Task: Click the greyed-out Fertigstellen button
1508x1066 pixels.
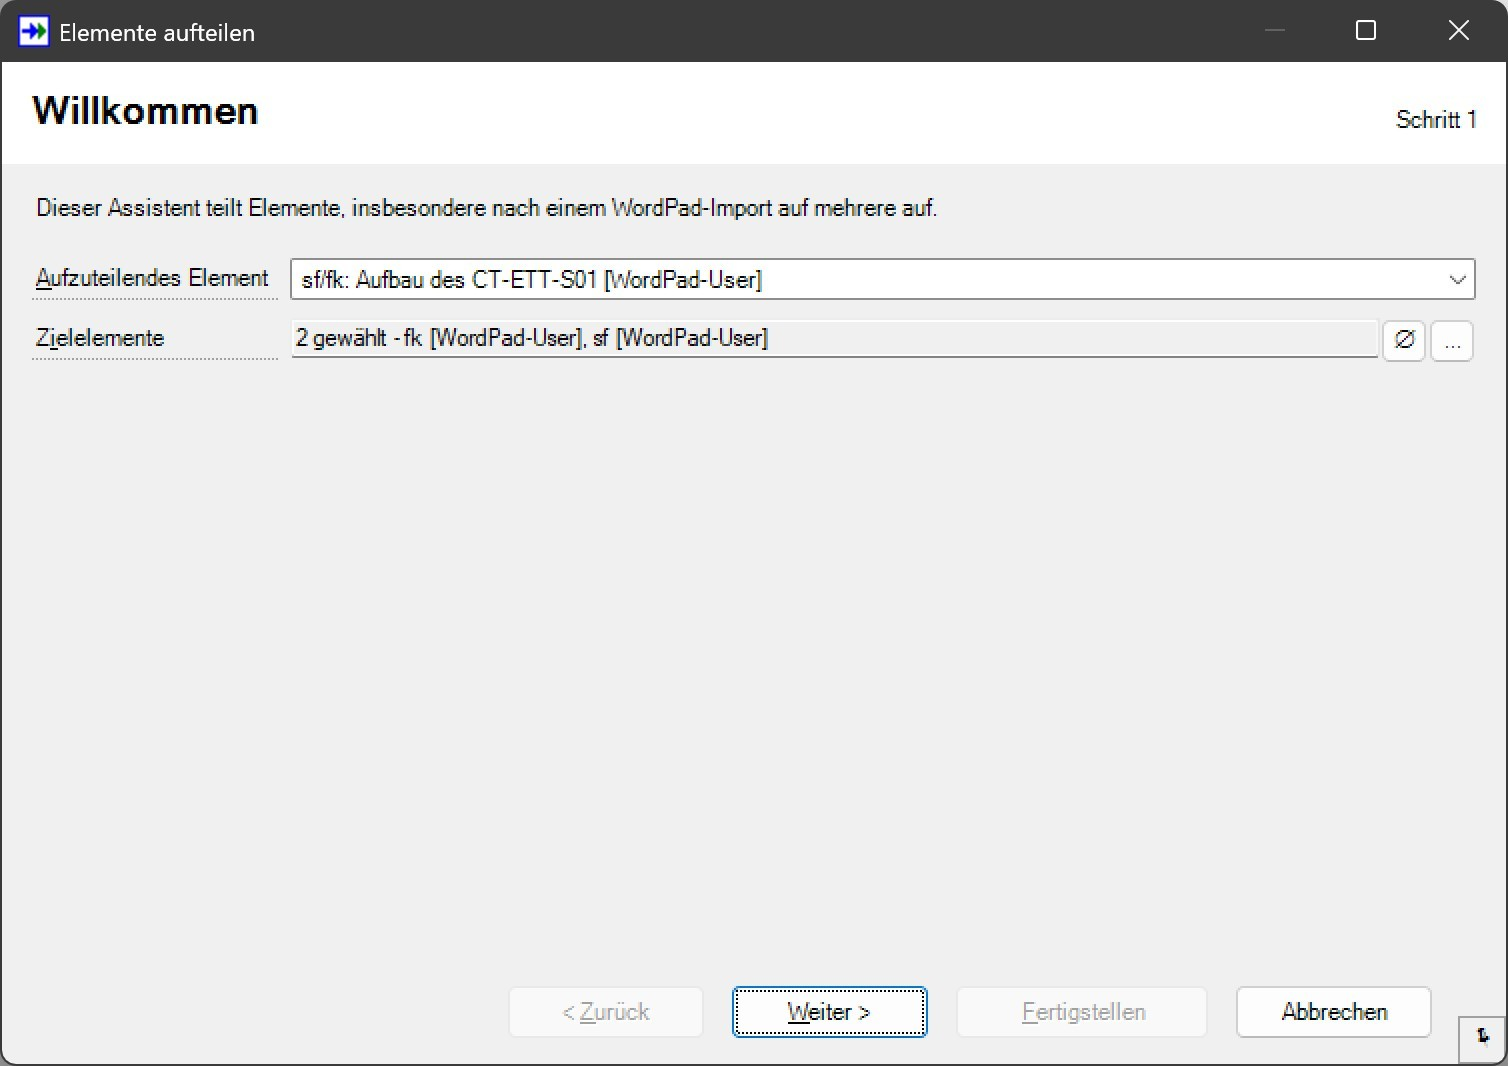Action: tap(1082, 1012)
